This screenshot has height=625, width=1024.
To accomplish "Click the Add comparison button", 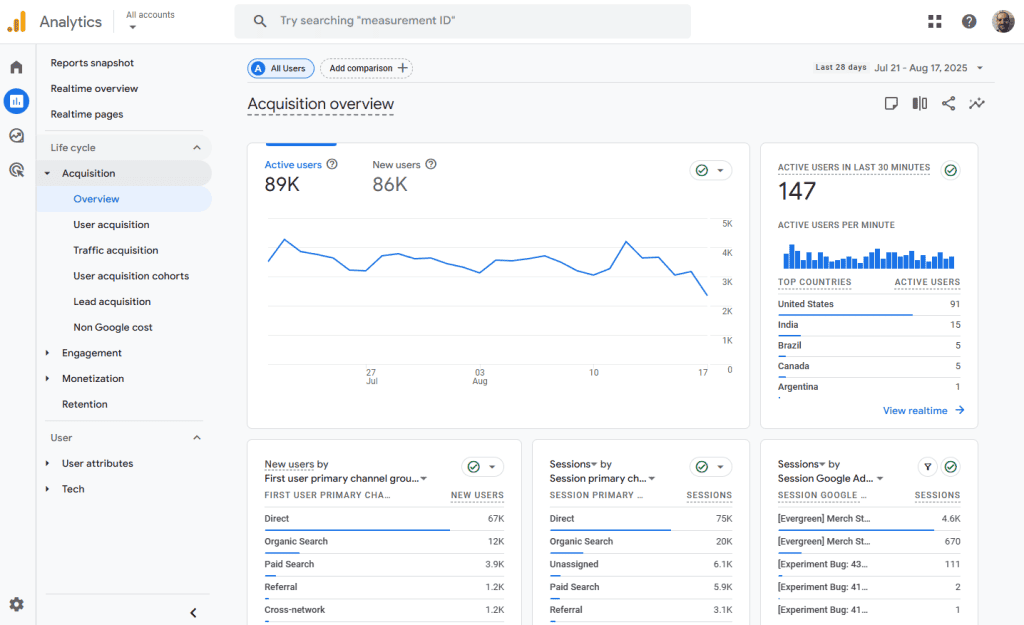I will [366, 68].
